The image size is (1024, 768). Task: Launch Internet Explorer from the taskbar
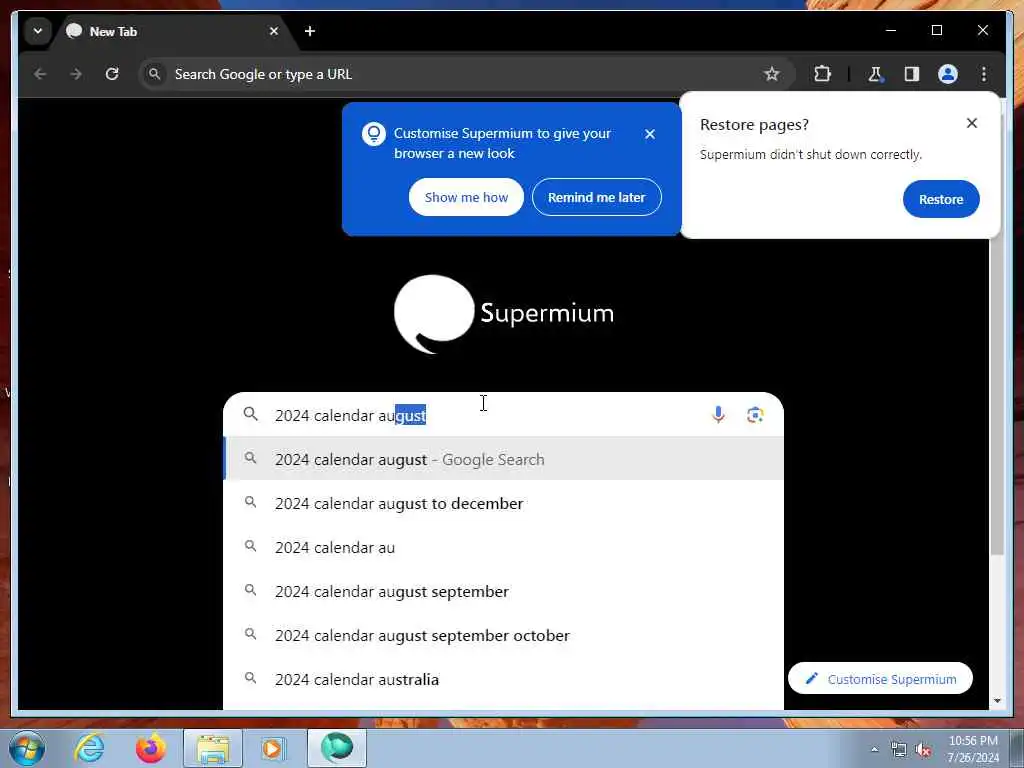click(x=89, y=748)
